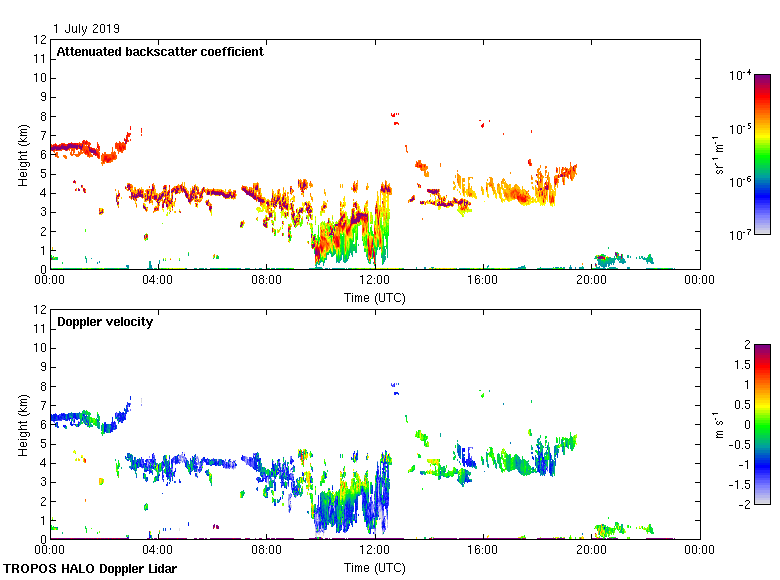Select the 'Attenuated backscatter coefficient' panel title
The width and height of the screenshot is (780, 580).
160,51
